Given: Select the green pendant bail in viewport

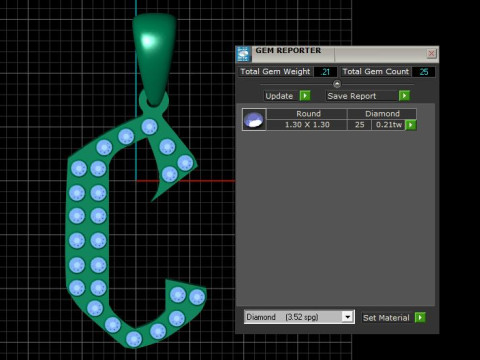Looking at the screenshot, I should coord(154,60).
